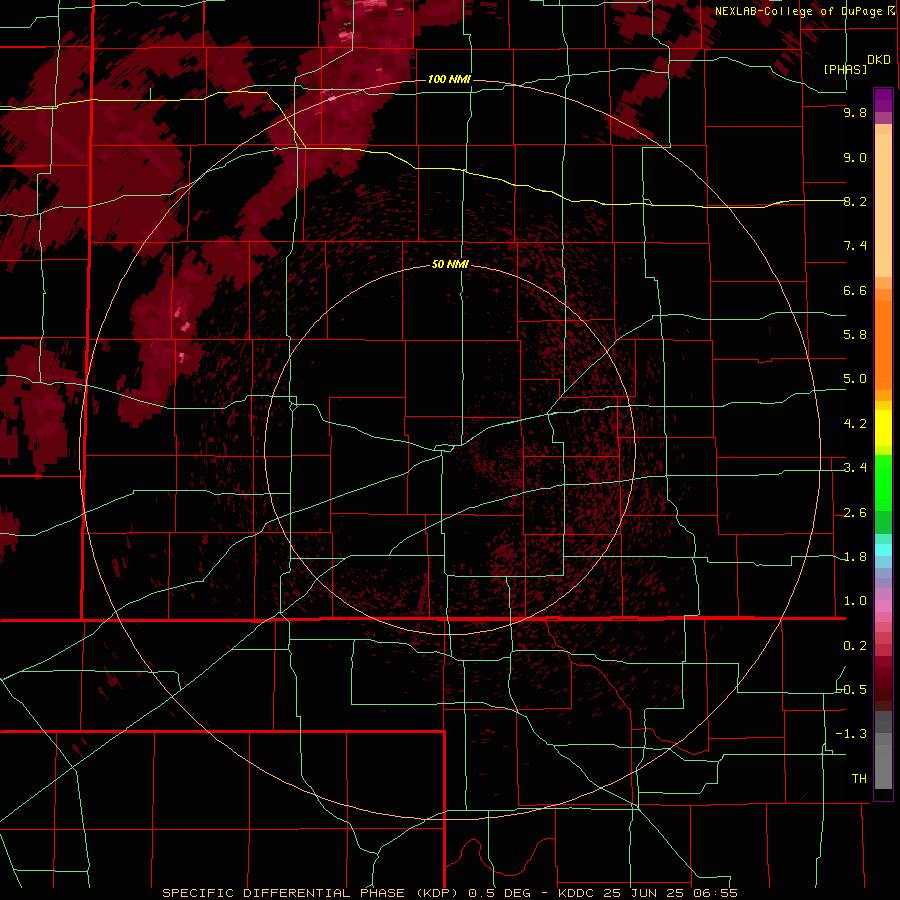Screen dimensions: 900x900
Task: Pick the yellow segment of the color bar
Action: [x=883, y=428]
